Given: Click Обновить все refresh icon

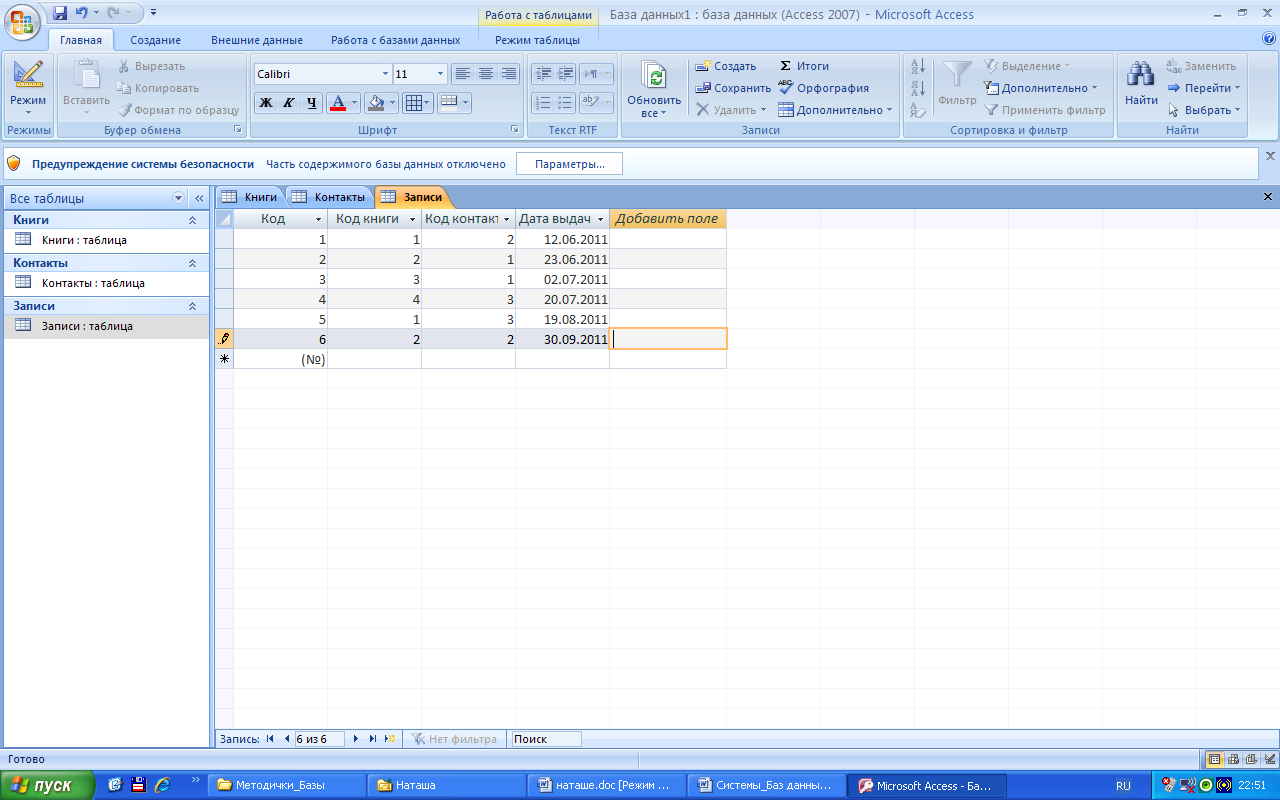Looking at the screenshot, I should point(654,78).
